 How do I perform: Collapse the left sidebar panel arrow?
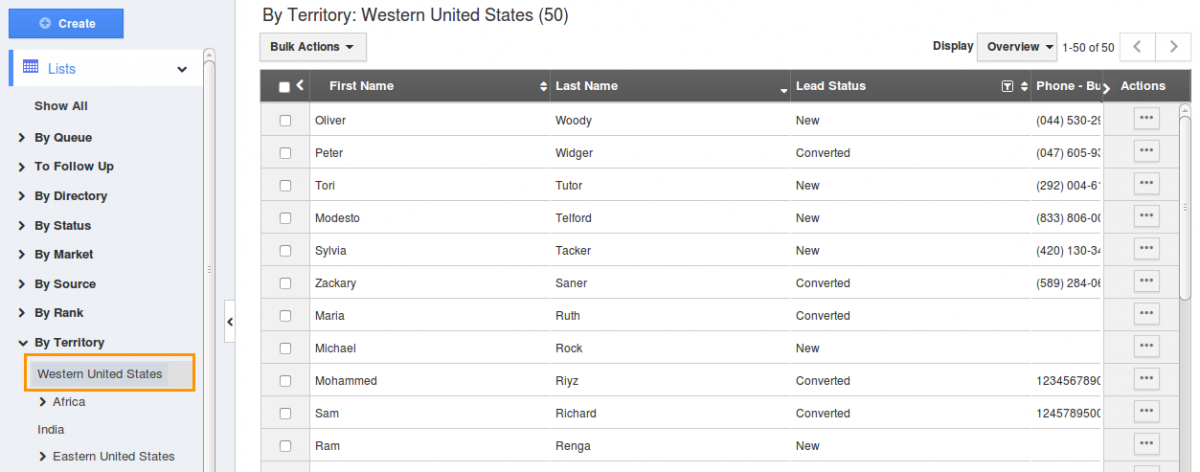(x=229, y=322)
